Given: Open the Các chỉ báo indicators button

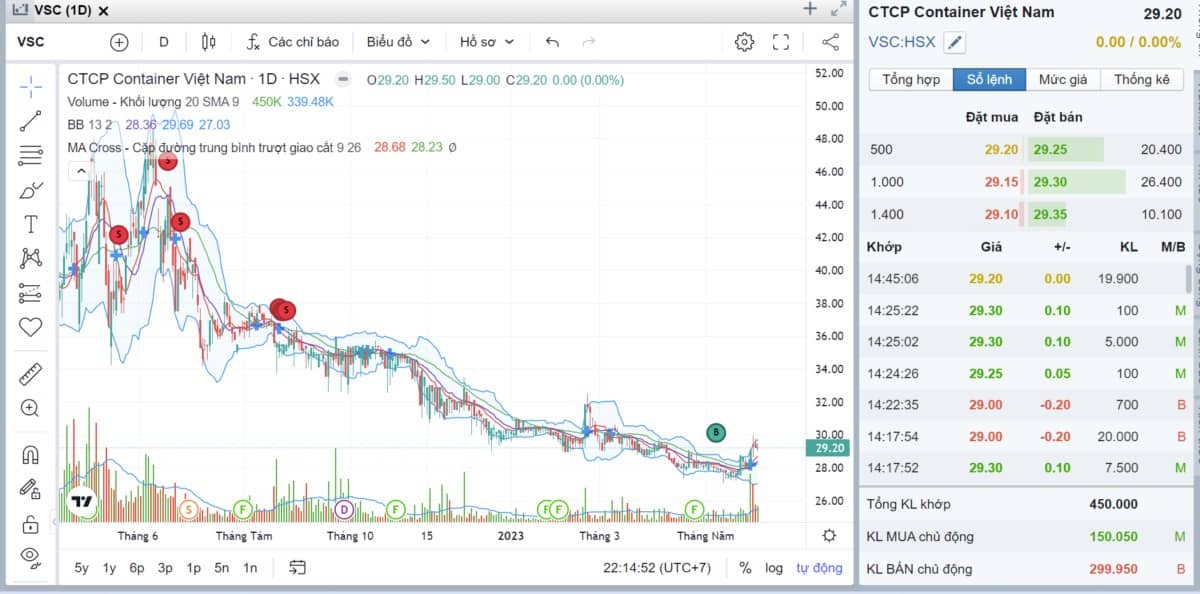Looking at the screenshot, I should (293, 42).
